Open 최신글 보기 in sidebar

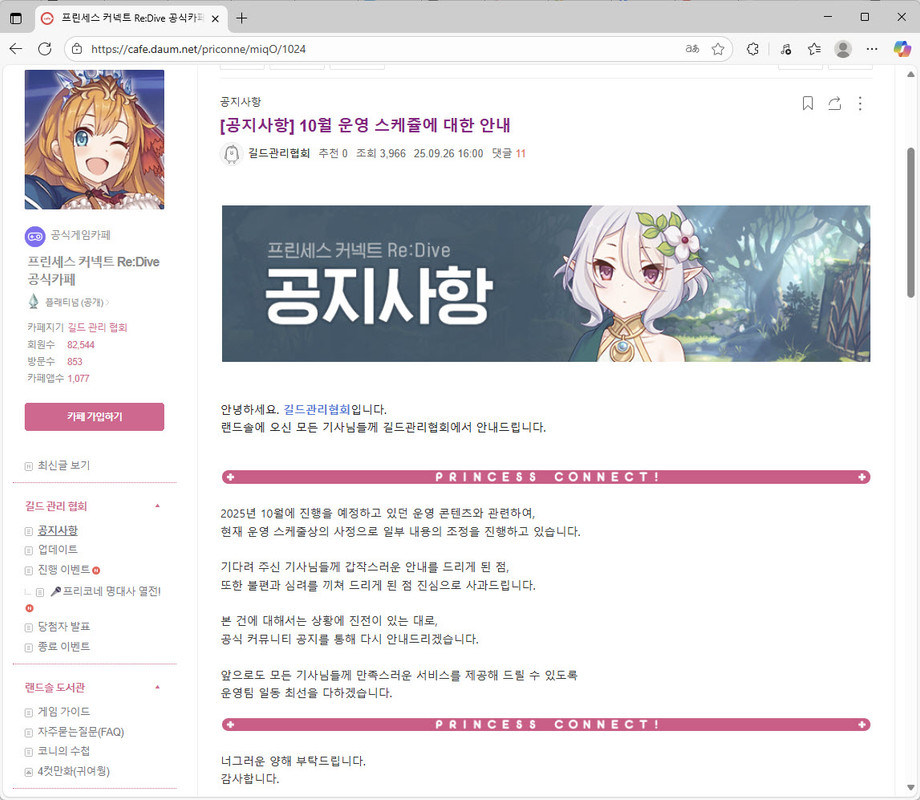(63, 465)
